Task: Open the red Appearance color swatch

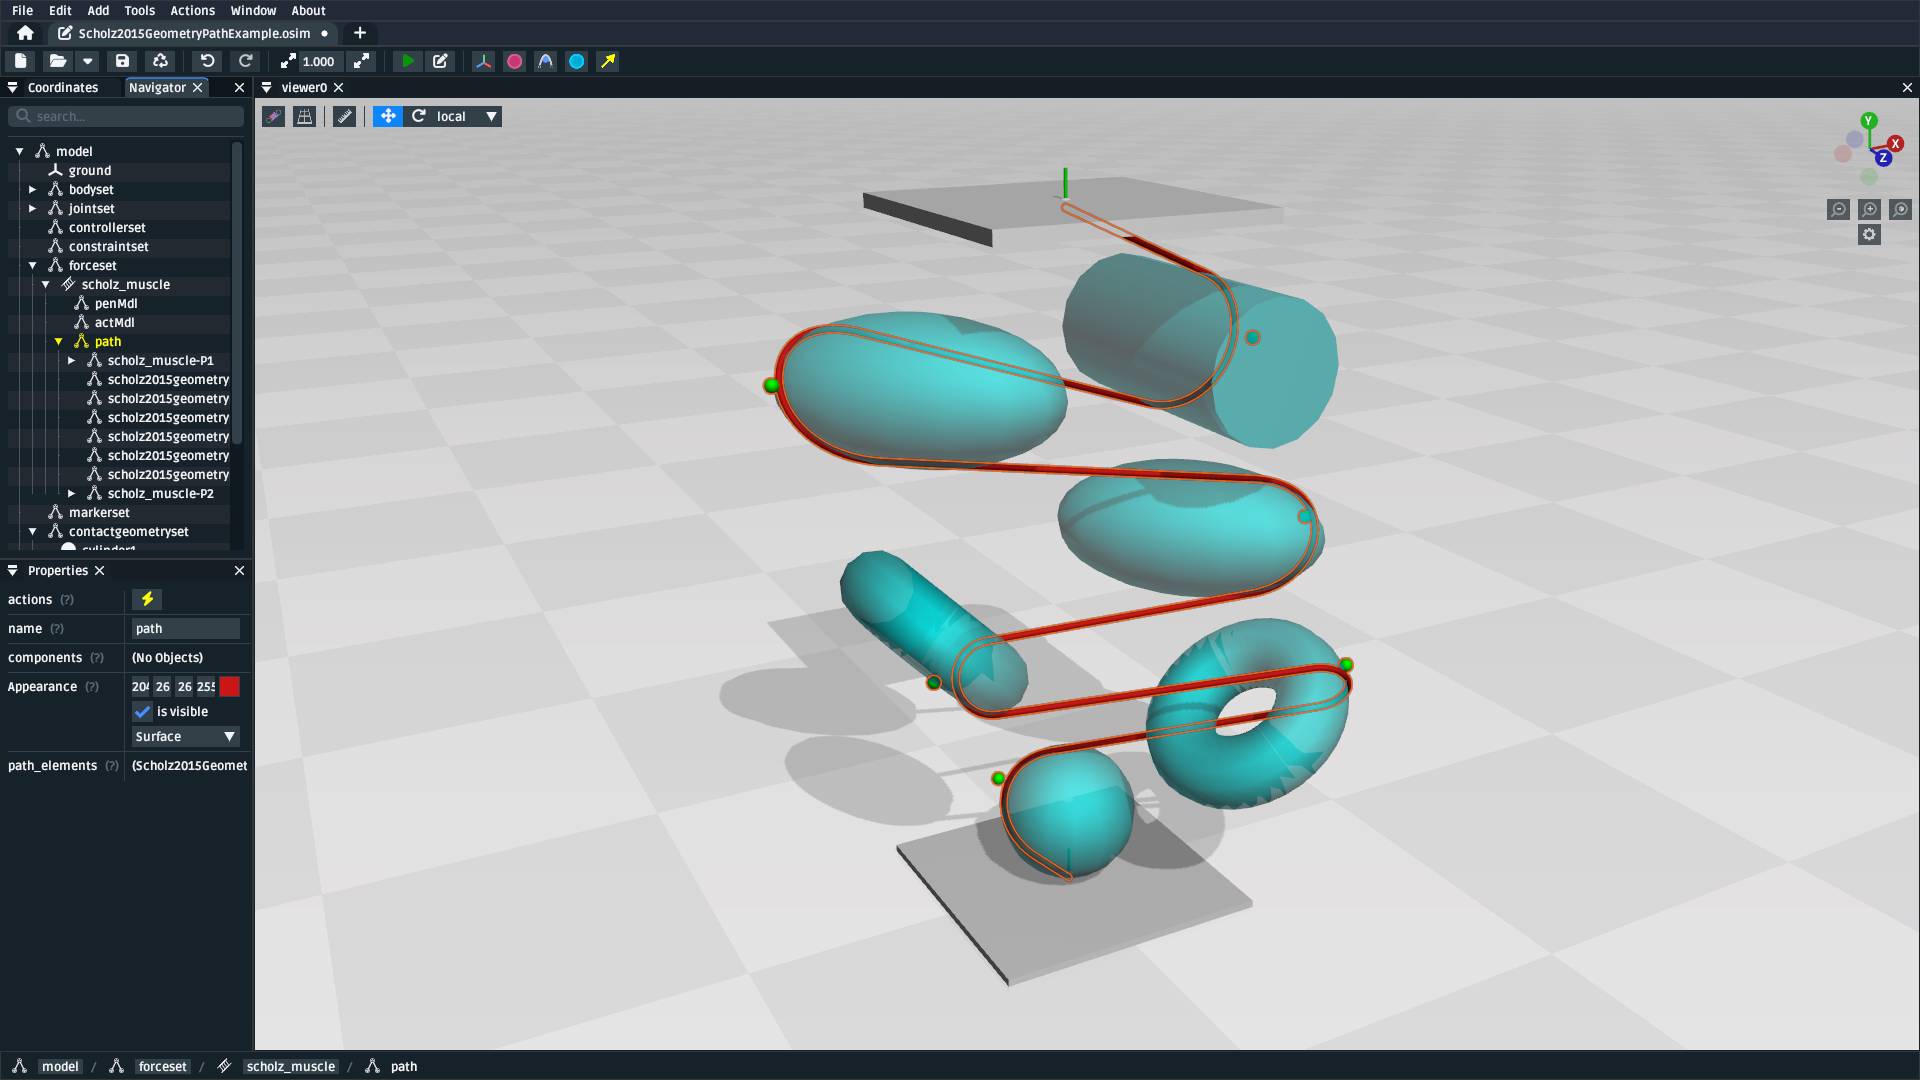Action: coord(230,687)
